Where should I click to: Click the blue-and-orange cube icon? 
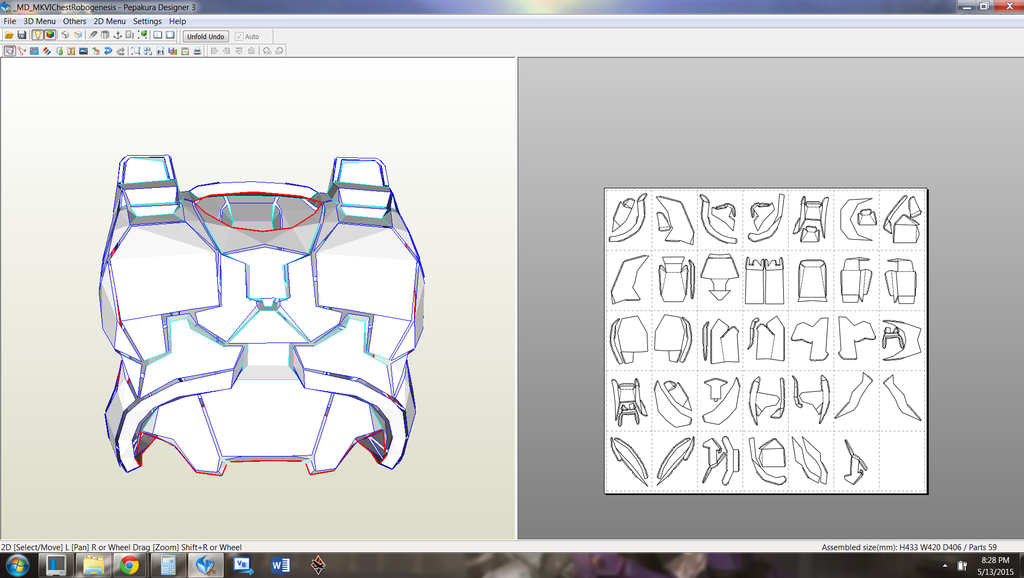click(78, 35)
